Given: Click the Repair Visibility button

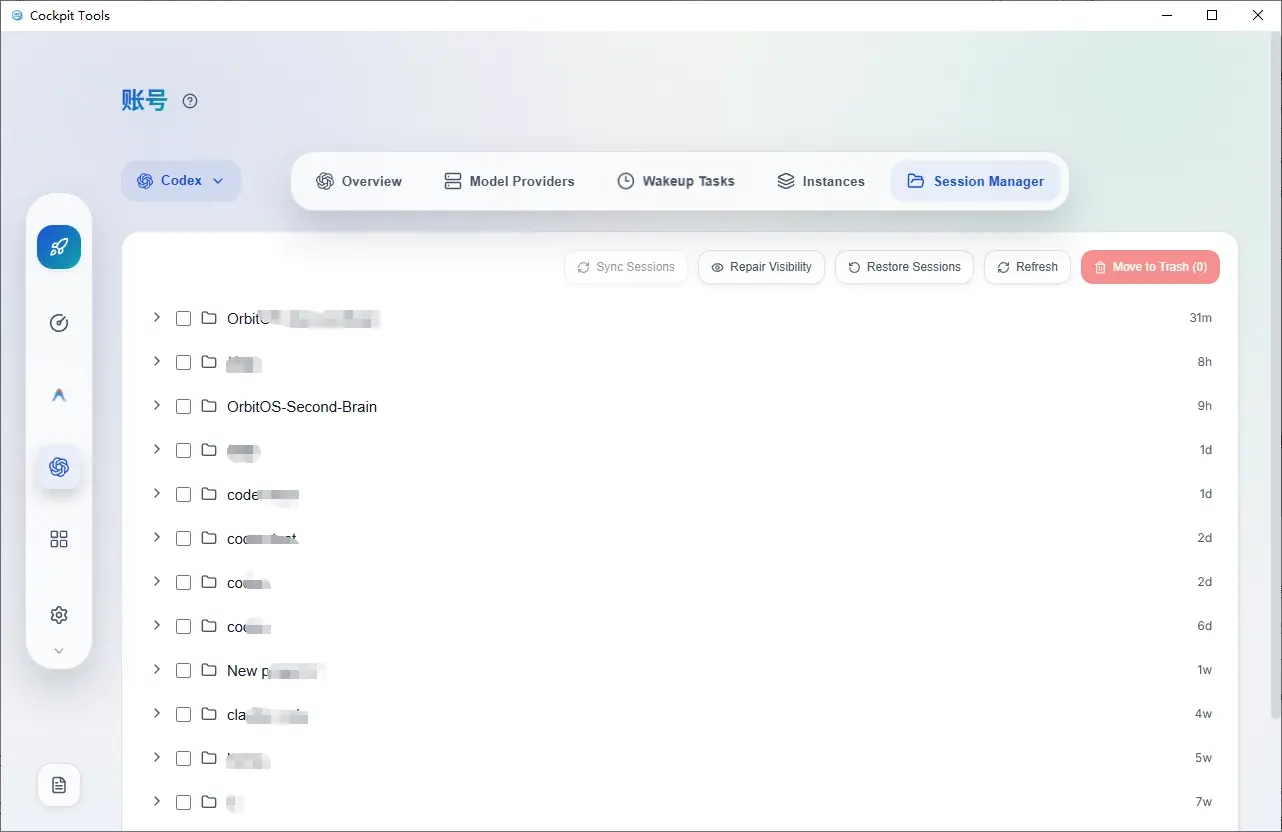Looking at the screenshot, I should tap(761, 267).
